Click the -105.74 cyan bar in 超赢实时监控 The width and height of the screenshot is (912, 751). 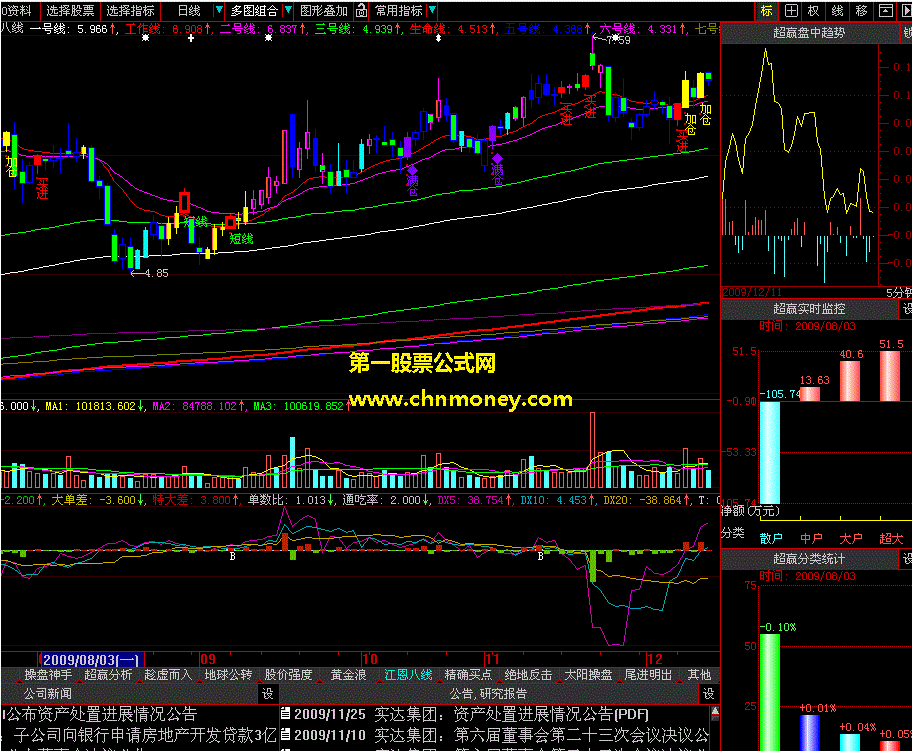coord(770,453)
